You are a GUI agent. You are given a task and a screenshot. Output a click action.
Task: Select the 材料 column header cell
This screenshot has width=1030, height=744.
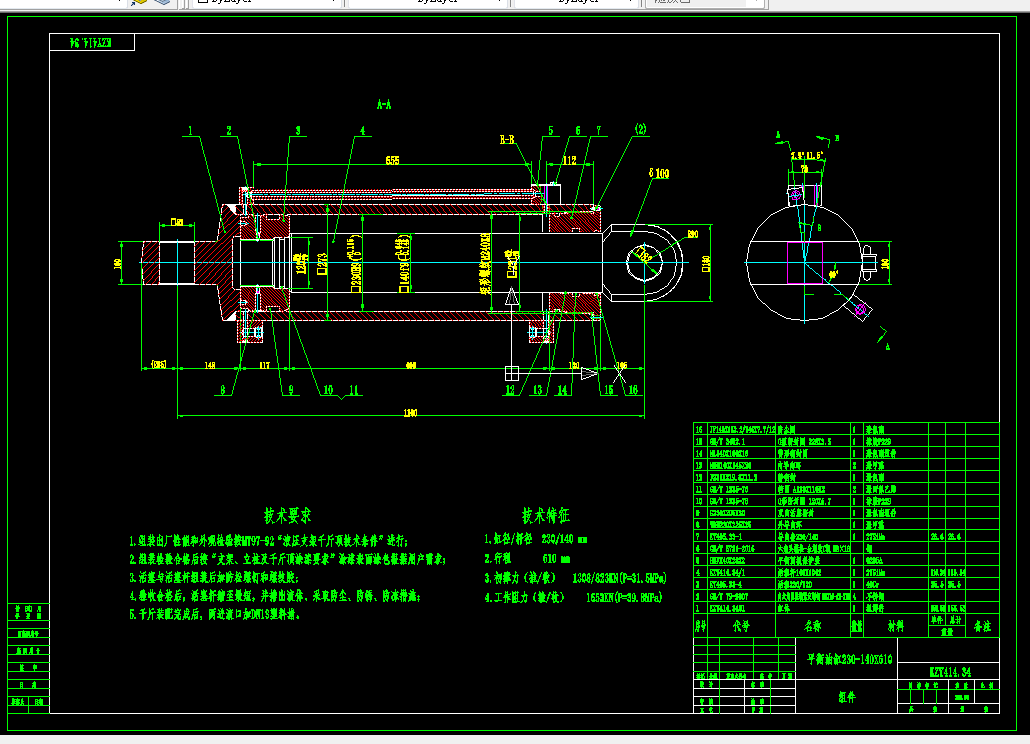pyautogui.click(x=895, y=626)
